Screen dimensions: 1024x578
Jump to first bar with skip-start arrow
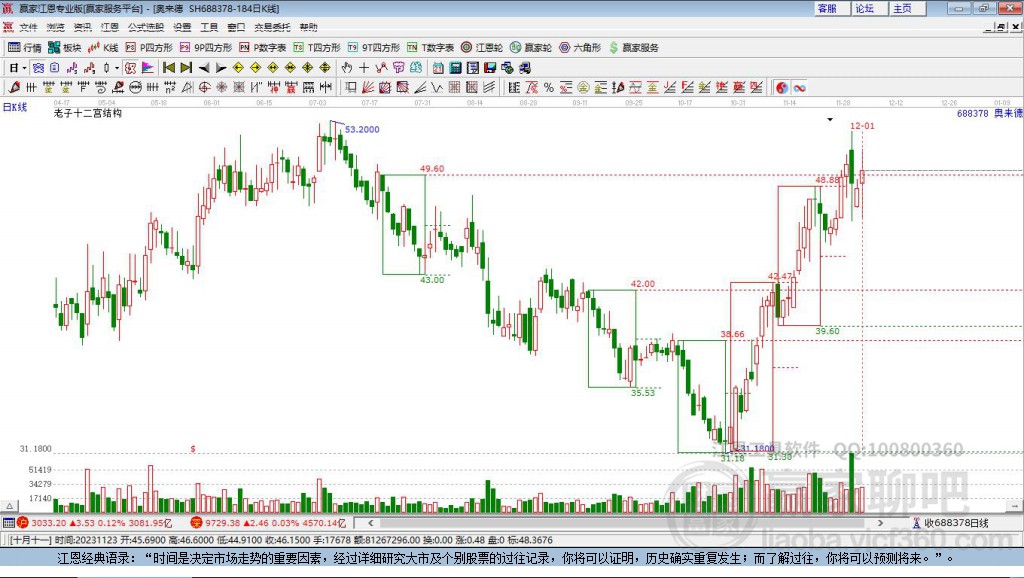click(169, 67)
